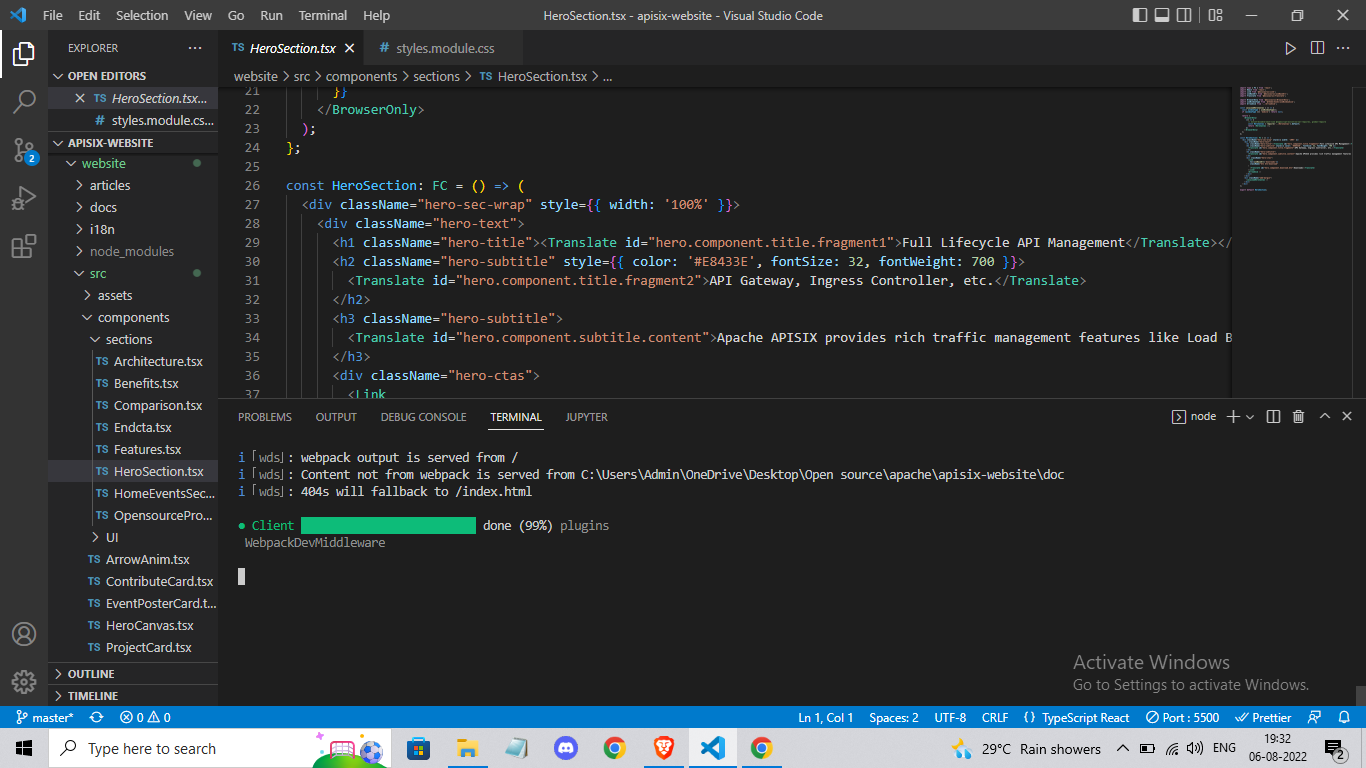1366x768 pixels.
Task: Open the Accounts menu icon
Action: tap(24, 634)
